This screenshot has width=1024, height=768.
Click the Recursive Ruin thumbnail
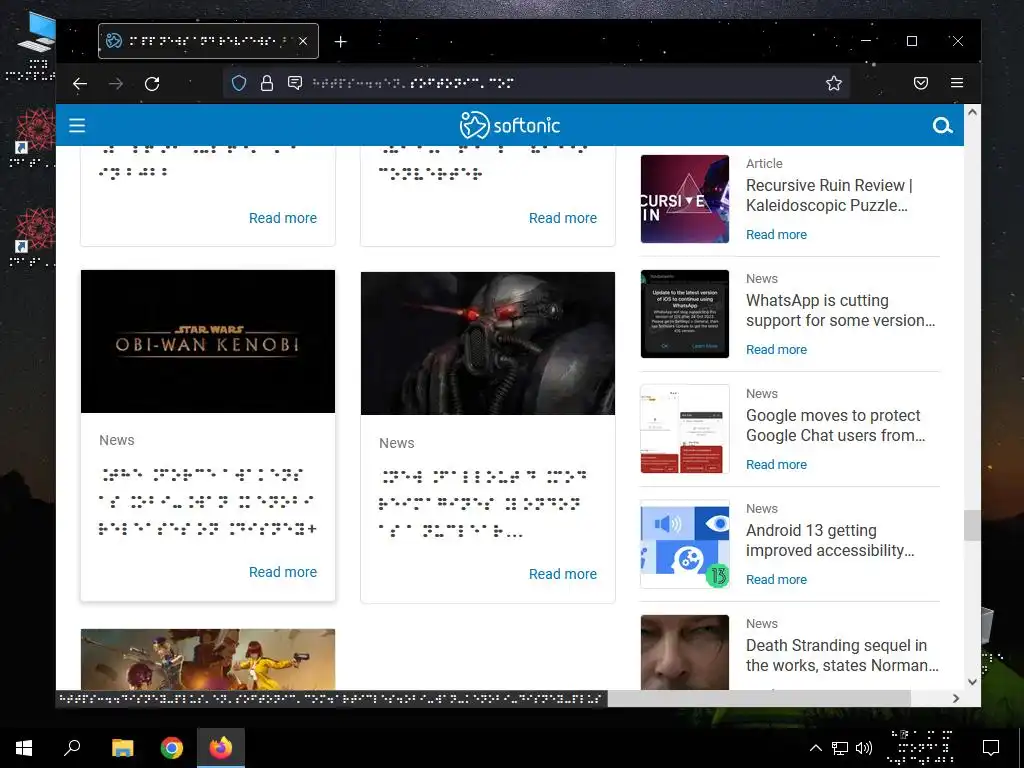point(684,199)
